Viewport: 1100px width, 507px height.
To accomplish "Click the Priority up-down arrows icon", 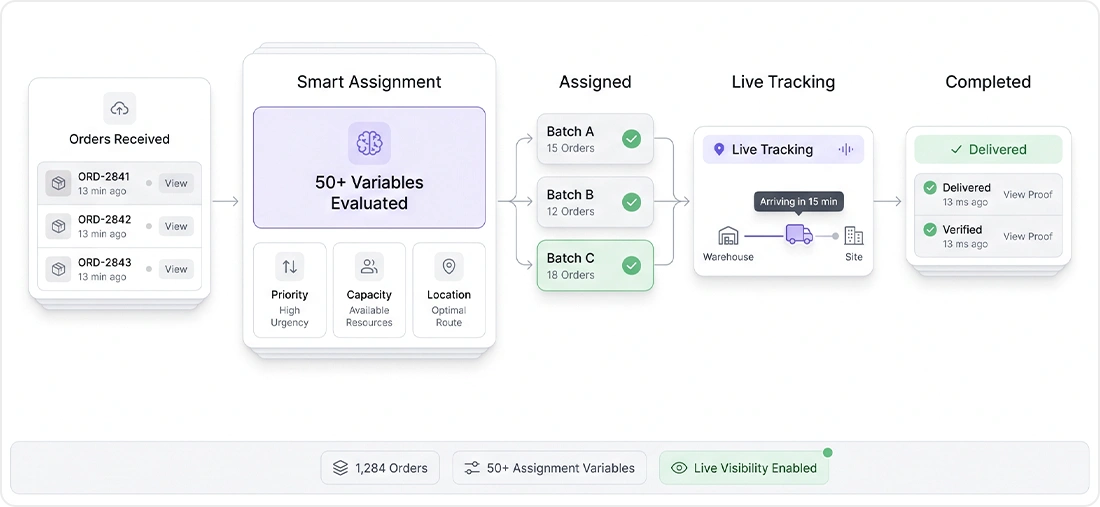I will pyautogui.click(x=289, y=266).
